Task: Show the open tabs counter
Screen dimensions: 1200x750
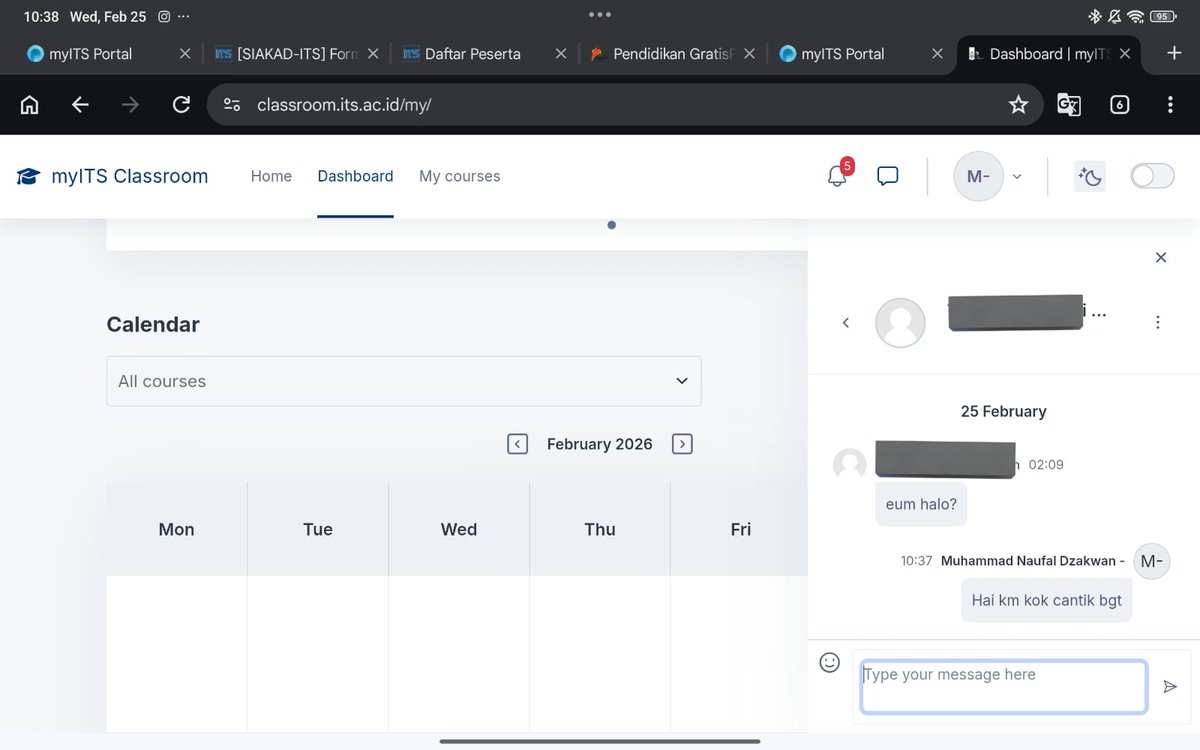Action: pos(1120,104)
